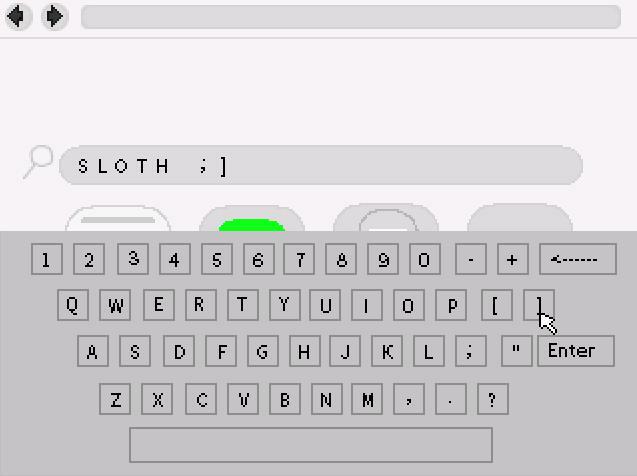Tap the Q key
Image resolution: width=637 pixels, height=476 pixels.
pos(73,305)
